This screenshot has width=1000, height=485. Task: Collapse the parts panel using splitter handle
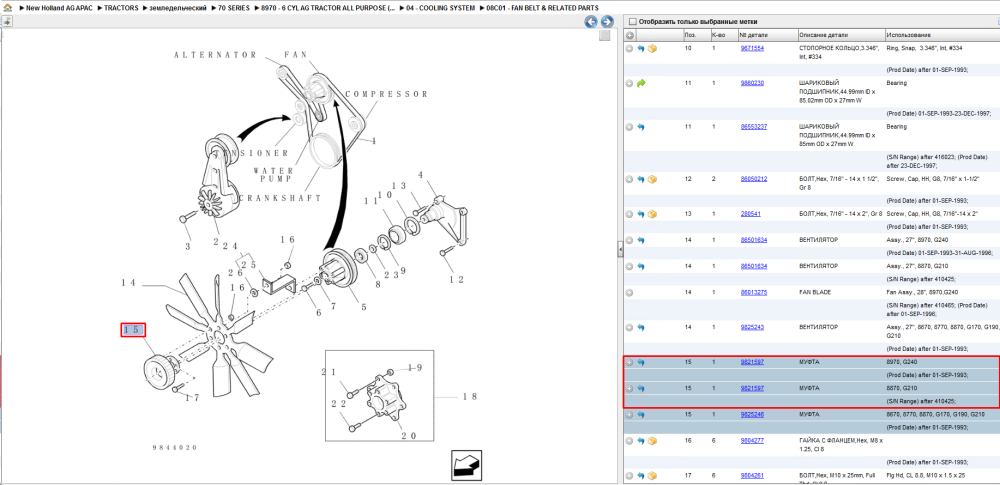[620, 250]
